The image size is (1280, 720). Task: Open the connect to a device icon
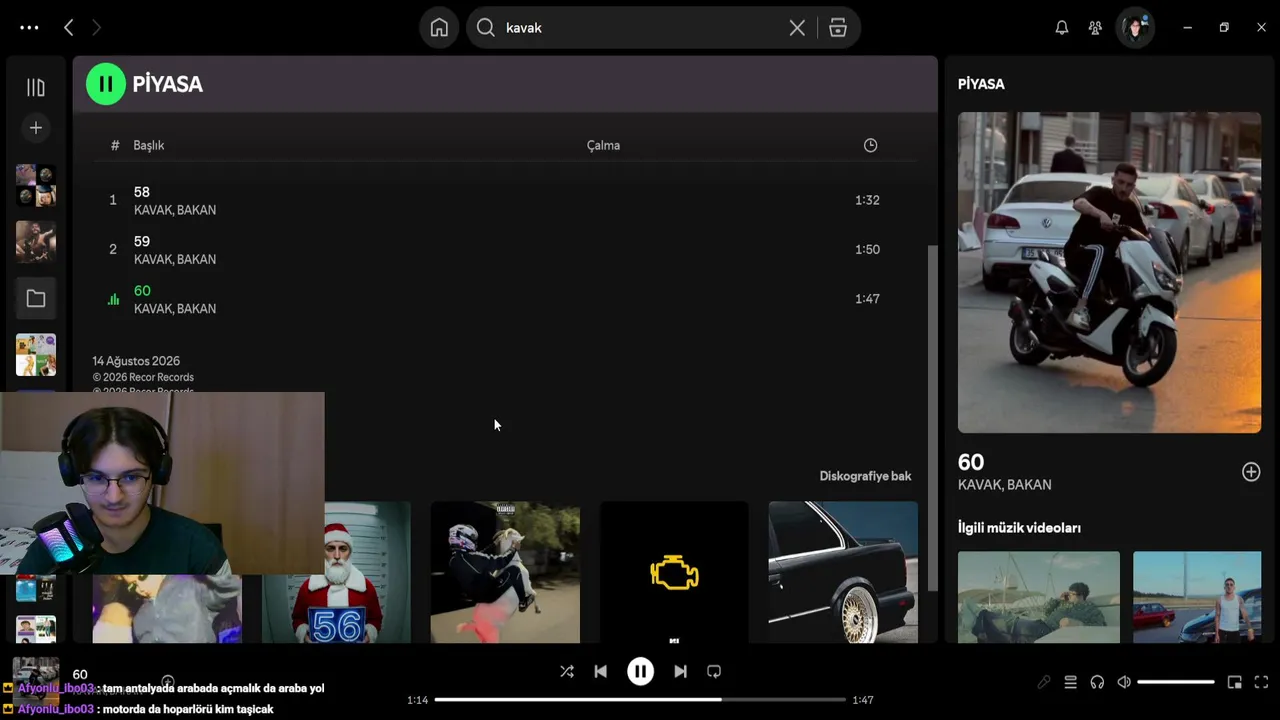(x=1097, y=682)
